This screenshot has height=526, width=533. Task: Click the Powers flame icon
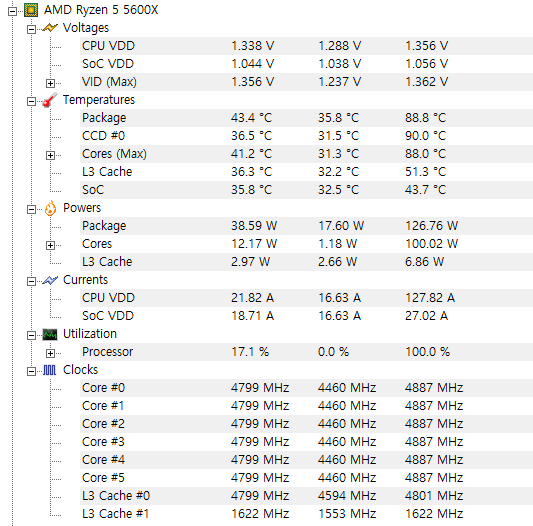point(50,208)
